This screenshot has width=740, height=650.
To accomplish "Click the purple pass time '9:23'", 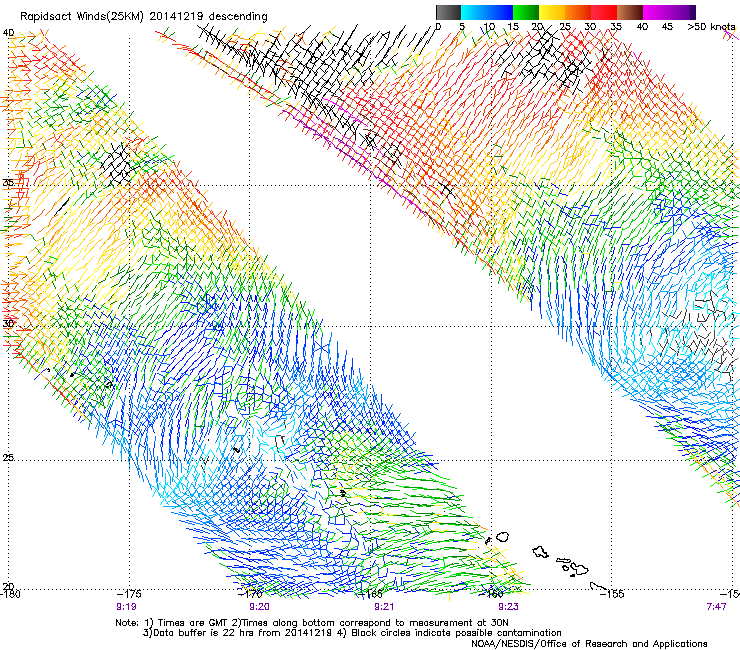I will (x=508, y=607).
